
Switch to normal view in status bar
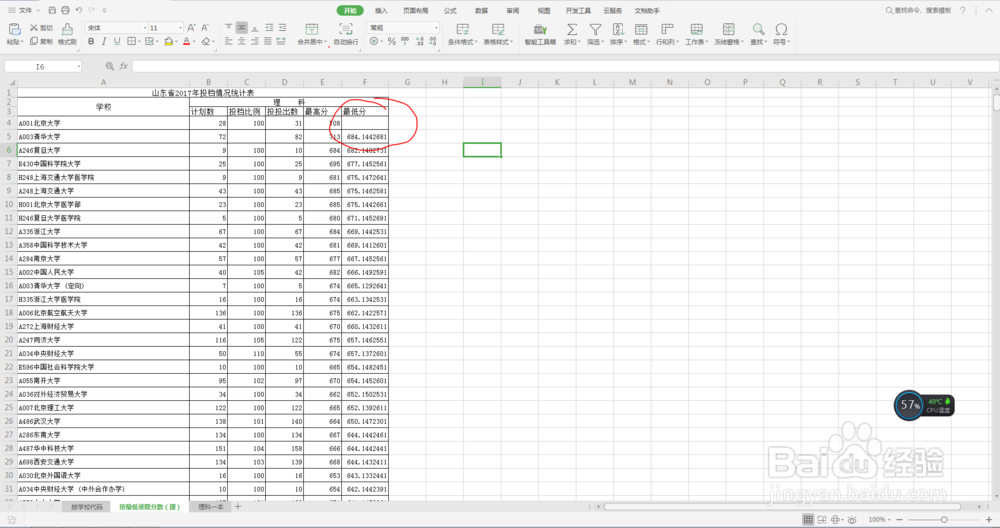tap(808, 520)
